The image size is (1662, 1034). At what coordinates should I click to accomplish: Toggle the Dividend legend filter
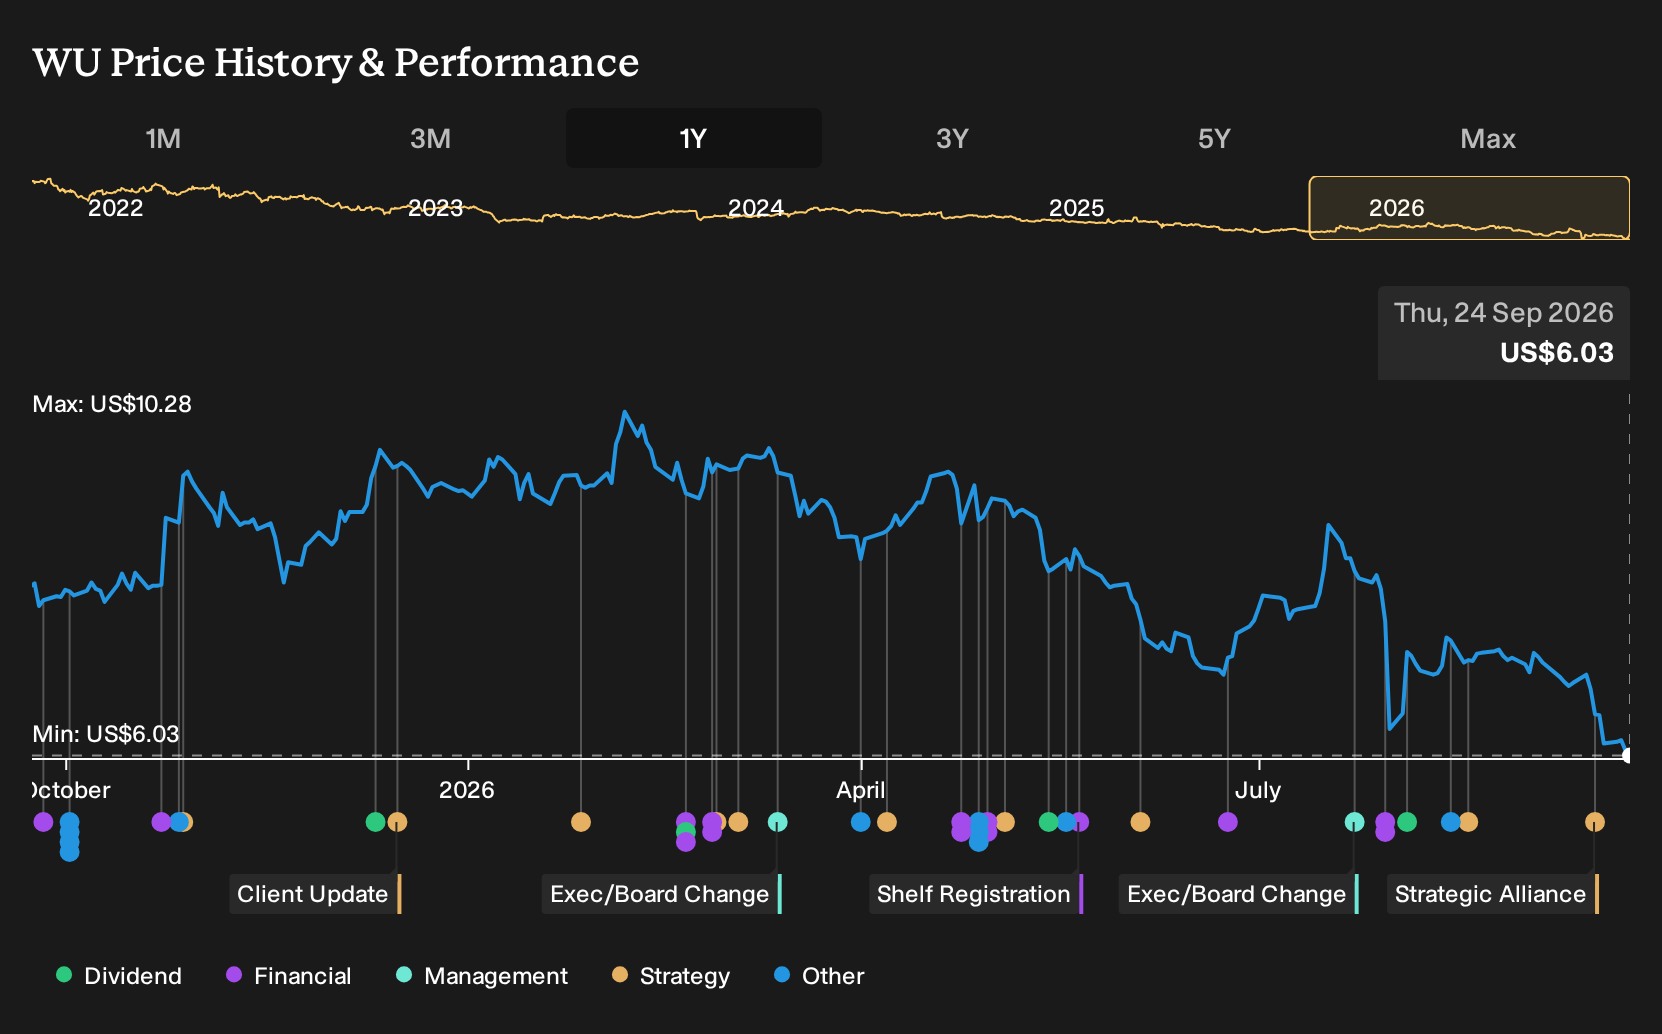click(119, 976)
